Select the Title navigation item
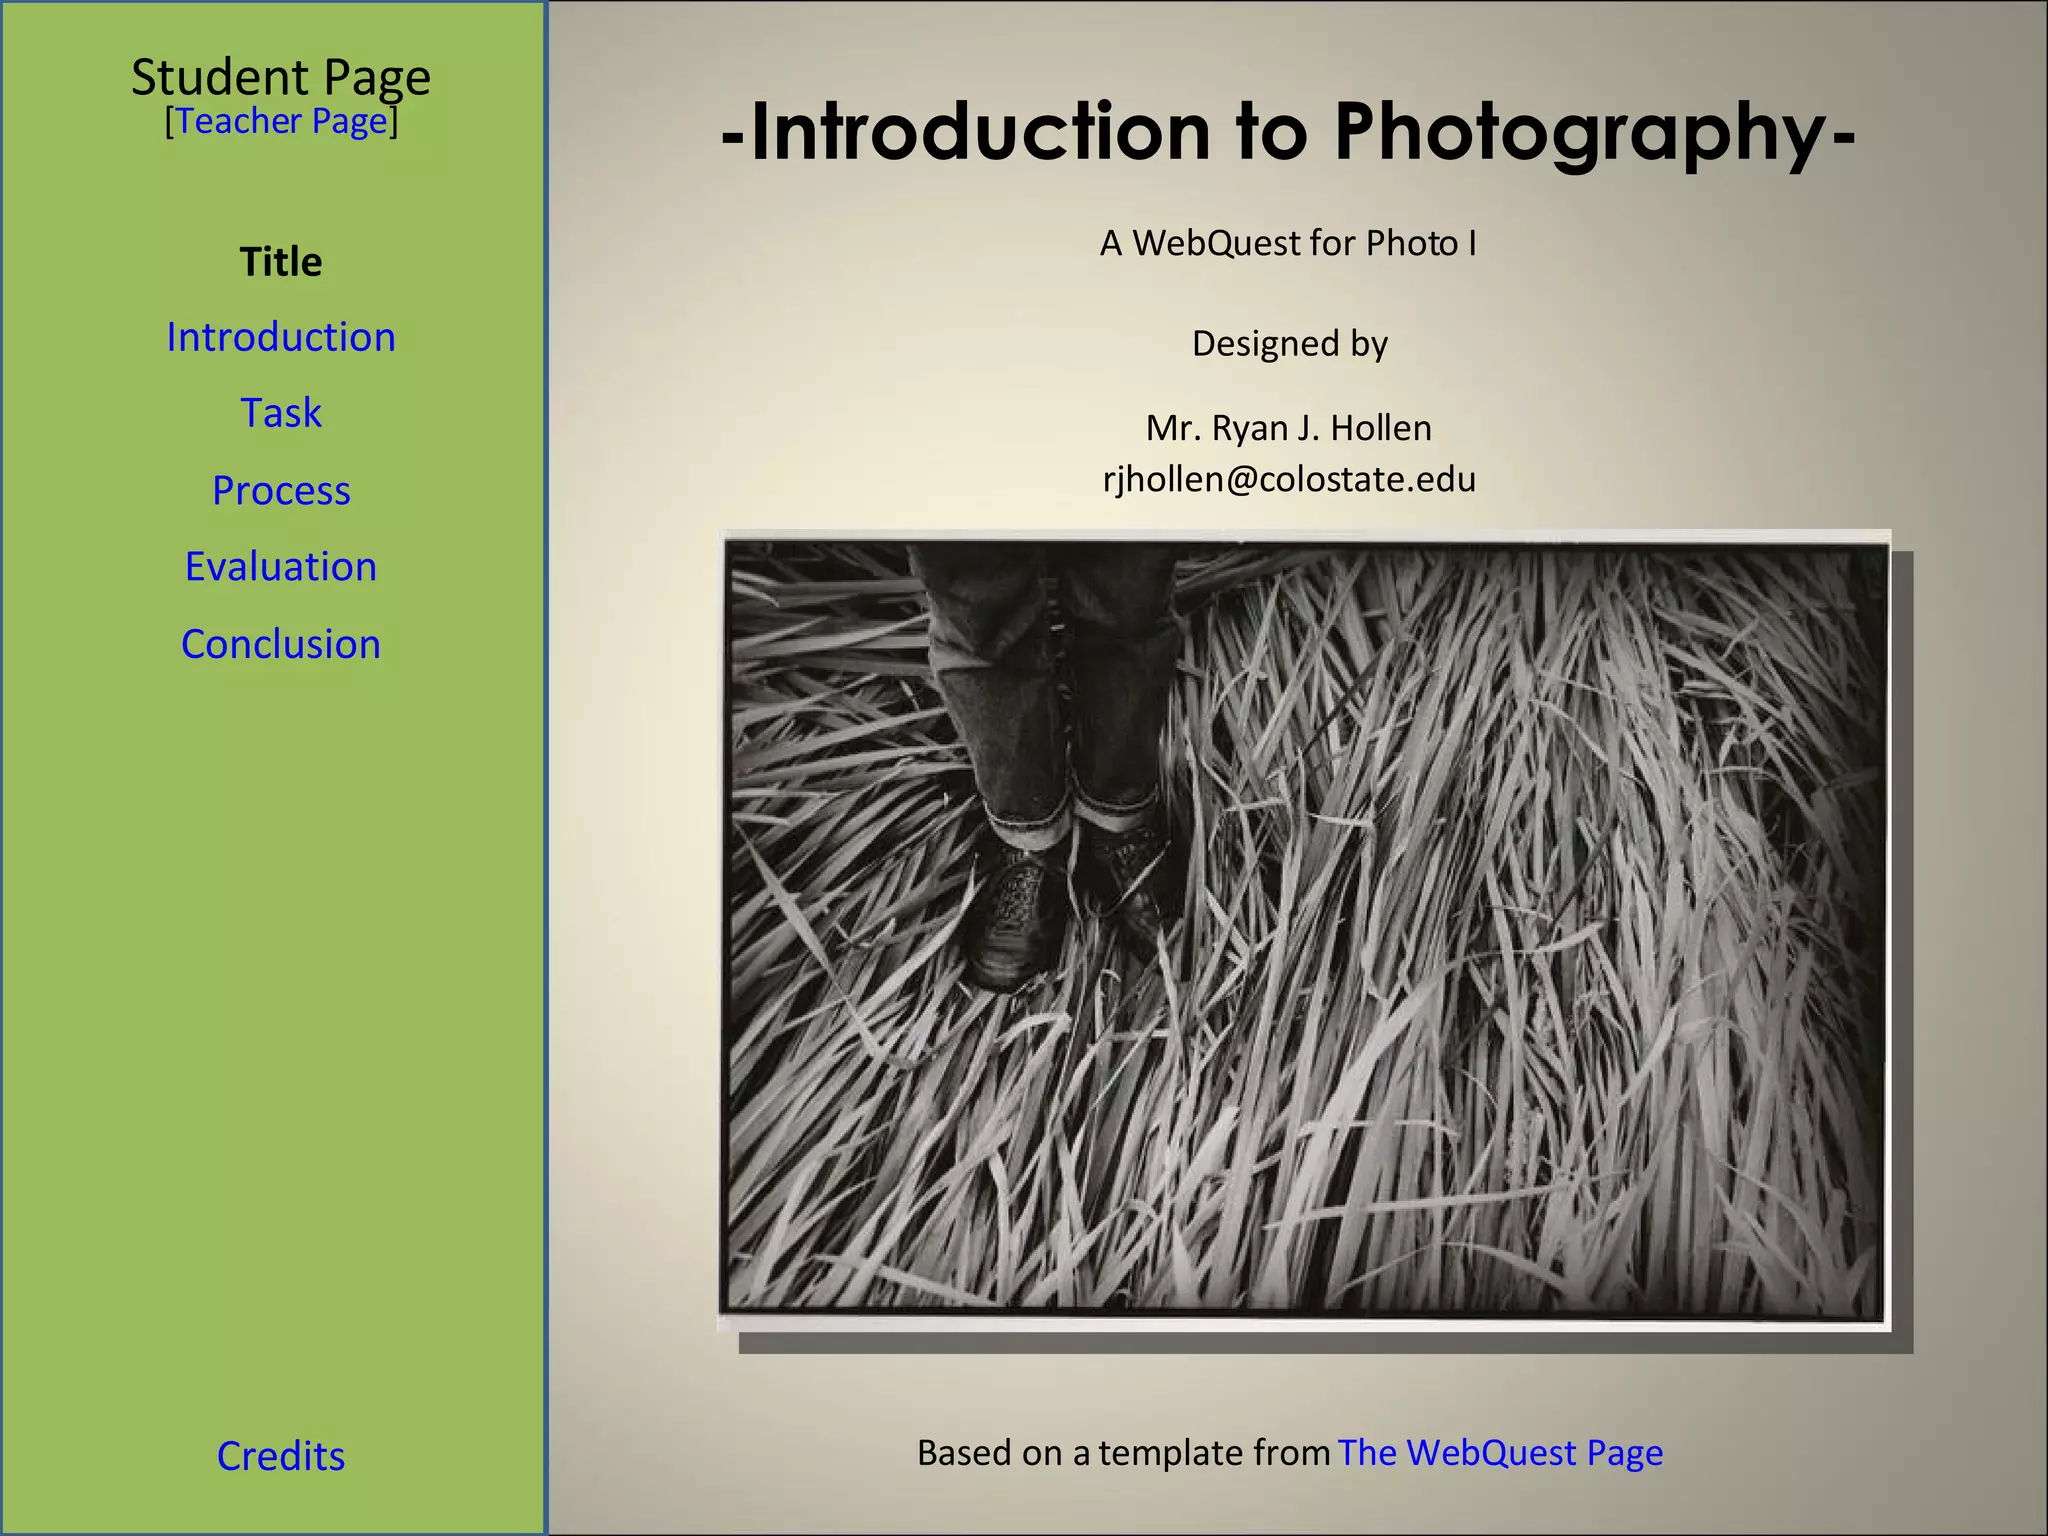The image size is (2048, 1536). pyautogui.click(x=281, y=262)
